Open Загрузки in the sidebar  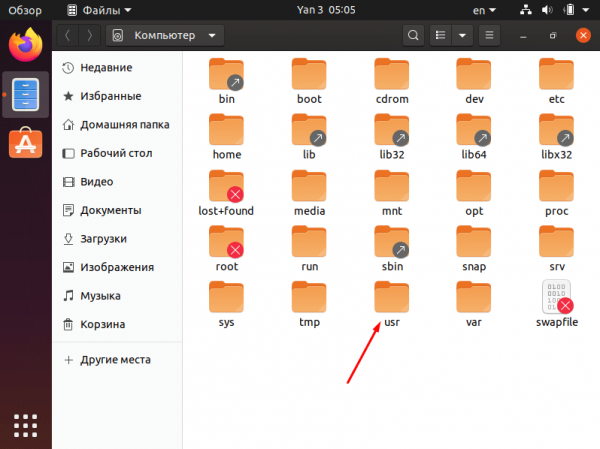click(x=117, y=239)
